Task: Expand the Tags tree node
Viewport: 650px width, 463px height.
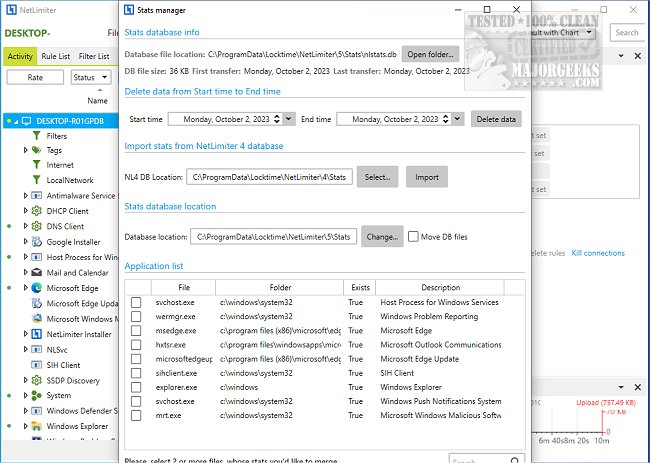Action: point(25,150)
